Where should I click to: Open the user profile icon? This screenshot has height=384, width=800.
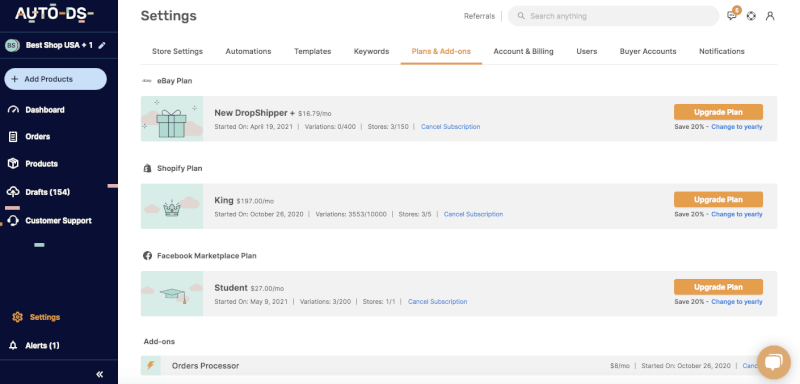click(x=770, y=16)
